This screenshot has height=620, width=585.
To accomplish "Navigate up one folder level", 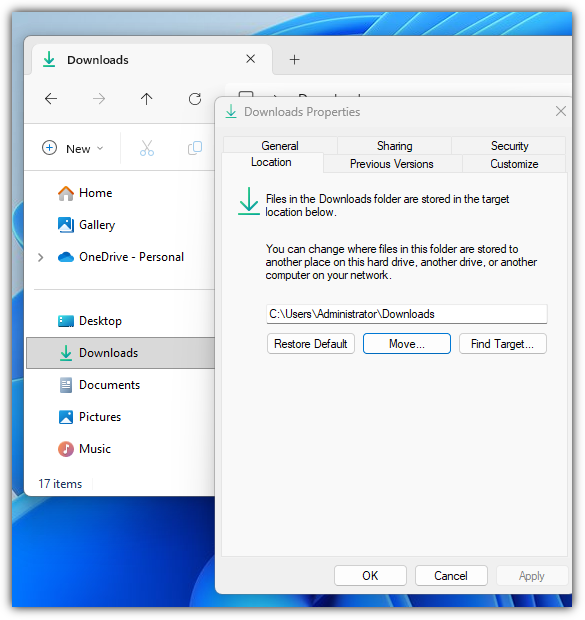I will [x=147, y=98].
